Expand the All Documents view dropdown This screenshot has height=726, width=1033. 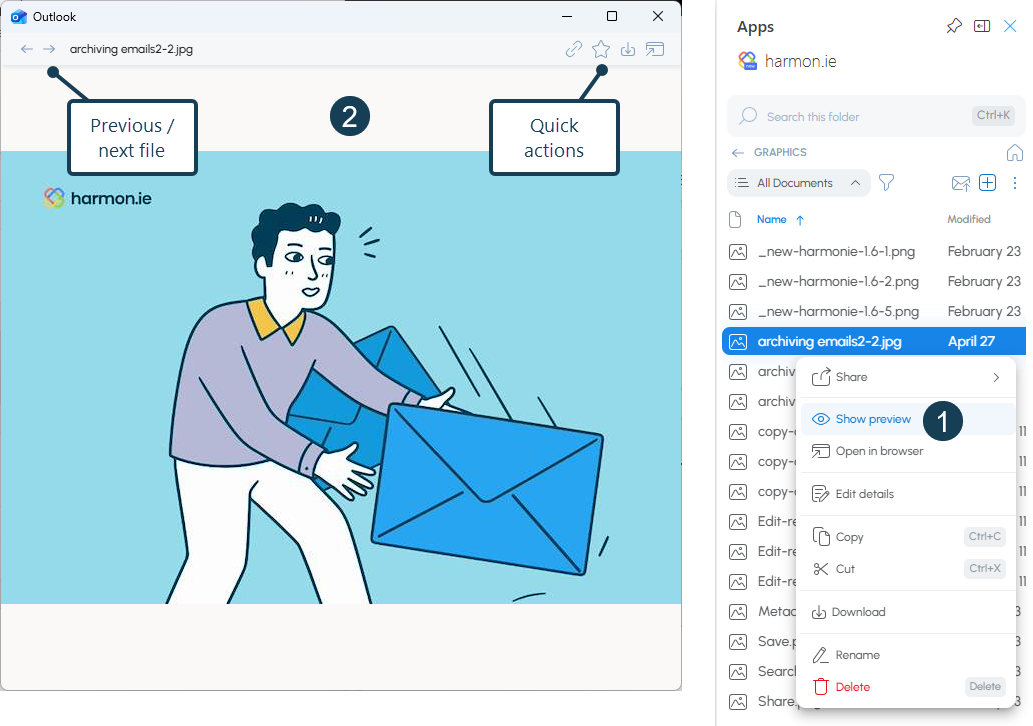click(x=798, y=182)
